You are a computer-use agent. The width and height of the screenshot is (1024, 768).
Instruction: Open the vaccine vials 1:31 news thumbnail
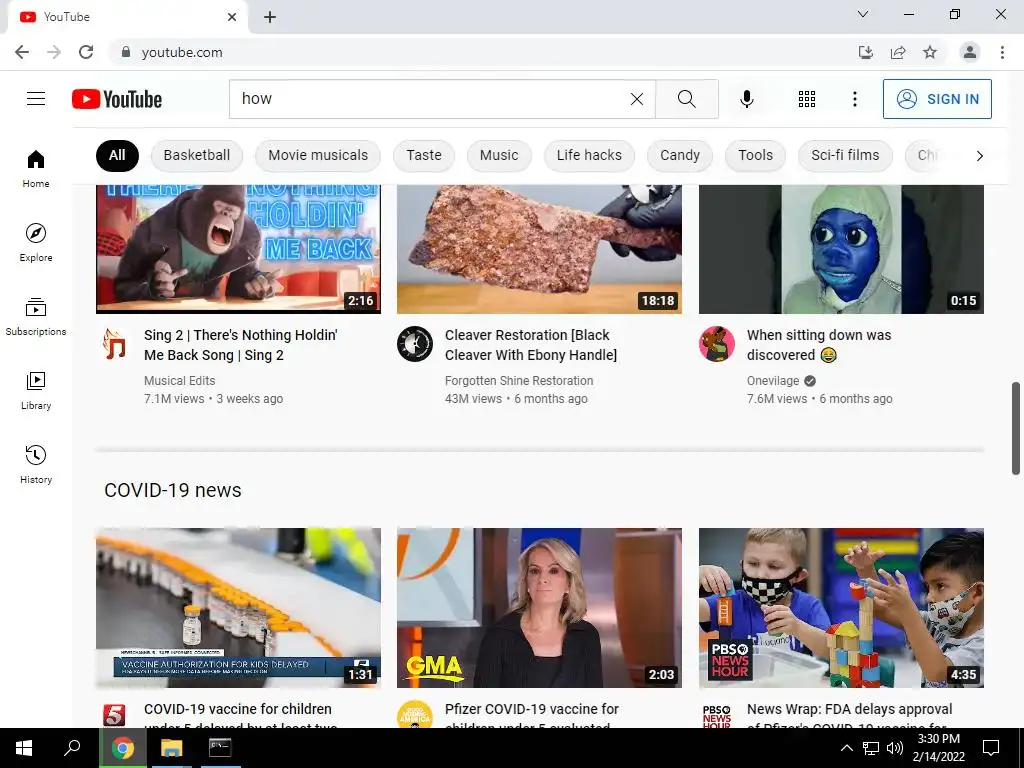pyautogui.click(x=238, y=607)
